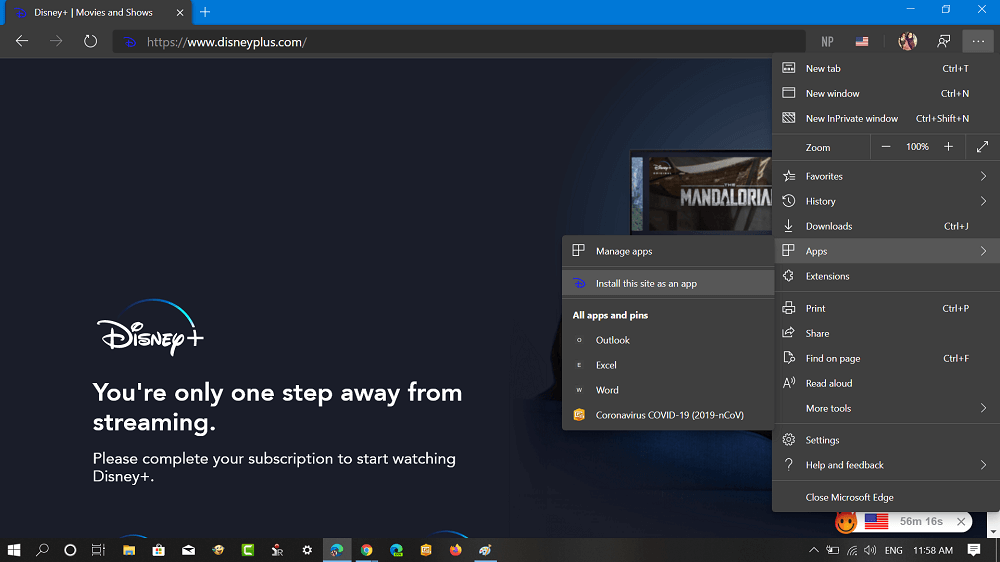Open taskbar search magnifier
The width and height of the screenshot is (1000, 562).
click(42, 550)
